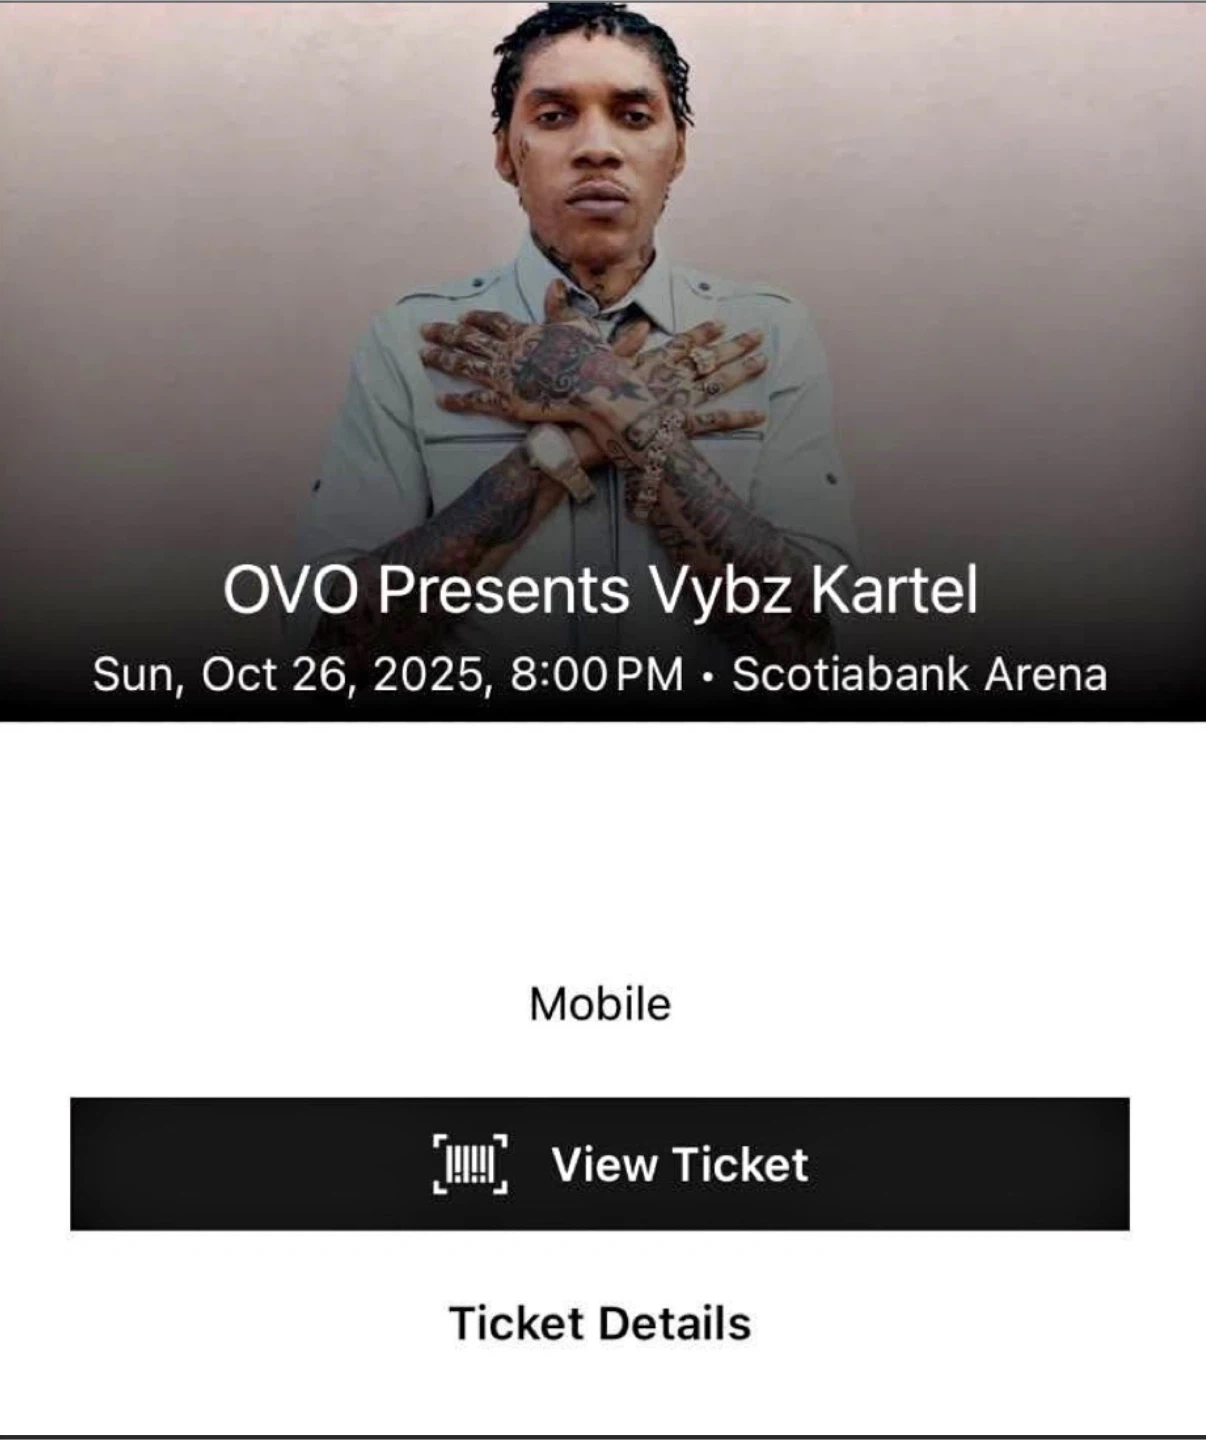Click the word Details under View Ticket

click(x=676, y=1323)
